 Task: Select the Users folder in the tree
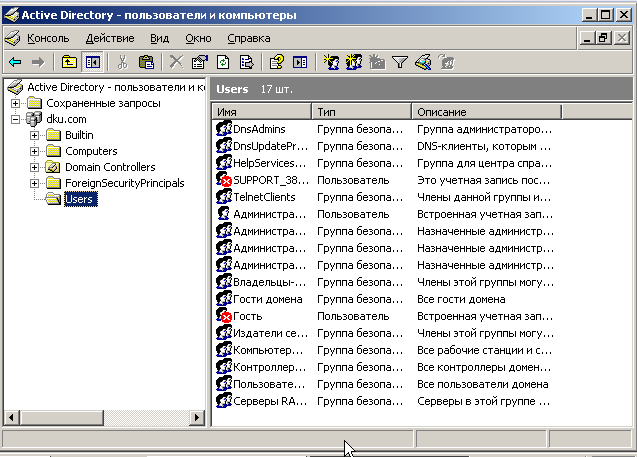tap(79, 199)
